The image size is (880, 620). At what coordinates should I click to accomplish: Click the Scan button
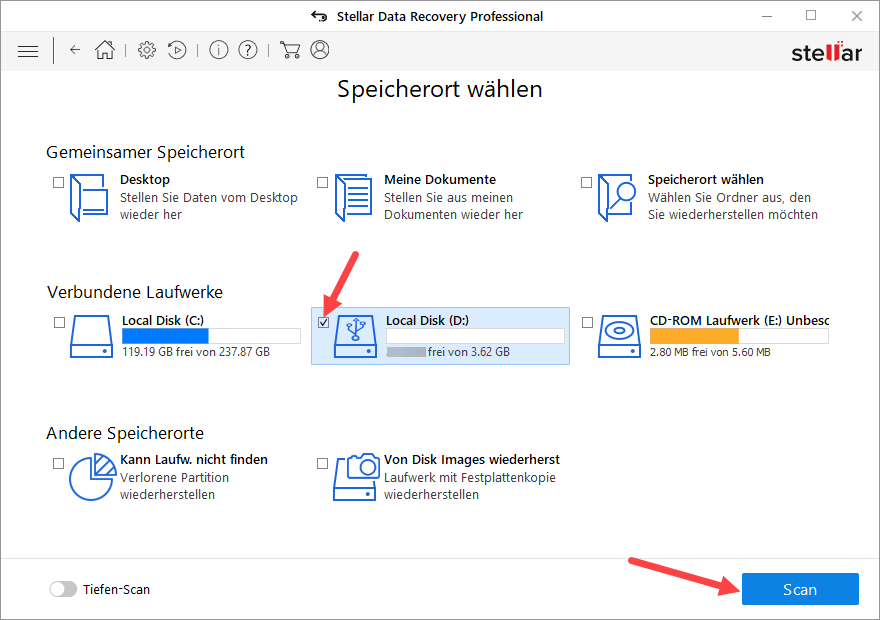point(800,589)
